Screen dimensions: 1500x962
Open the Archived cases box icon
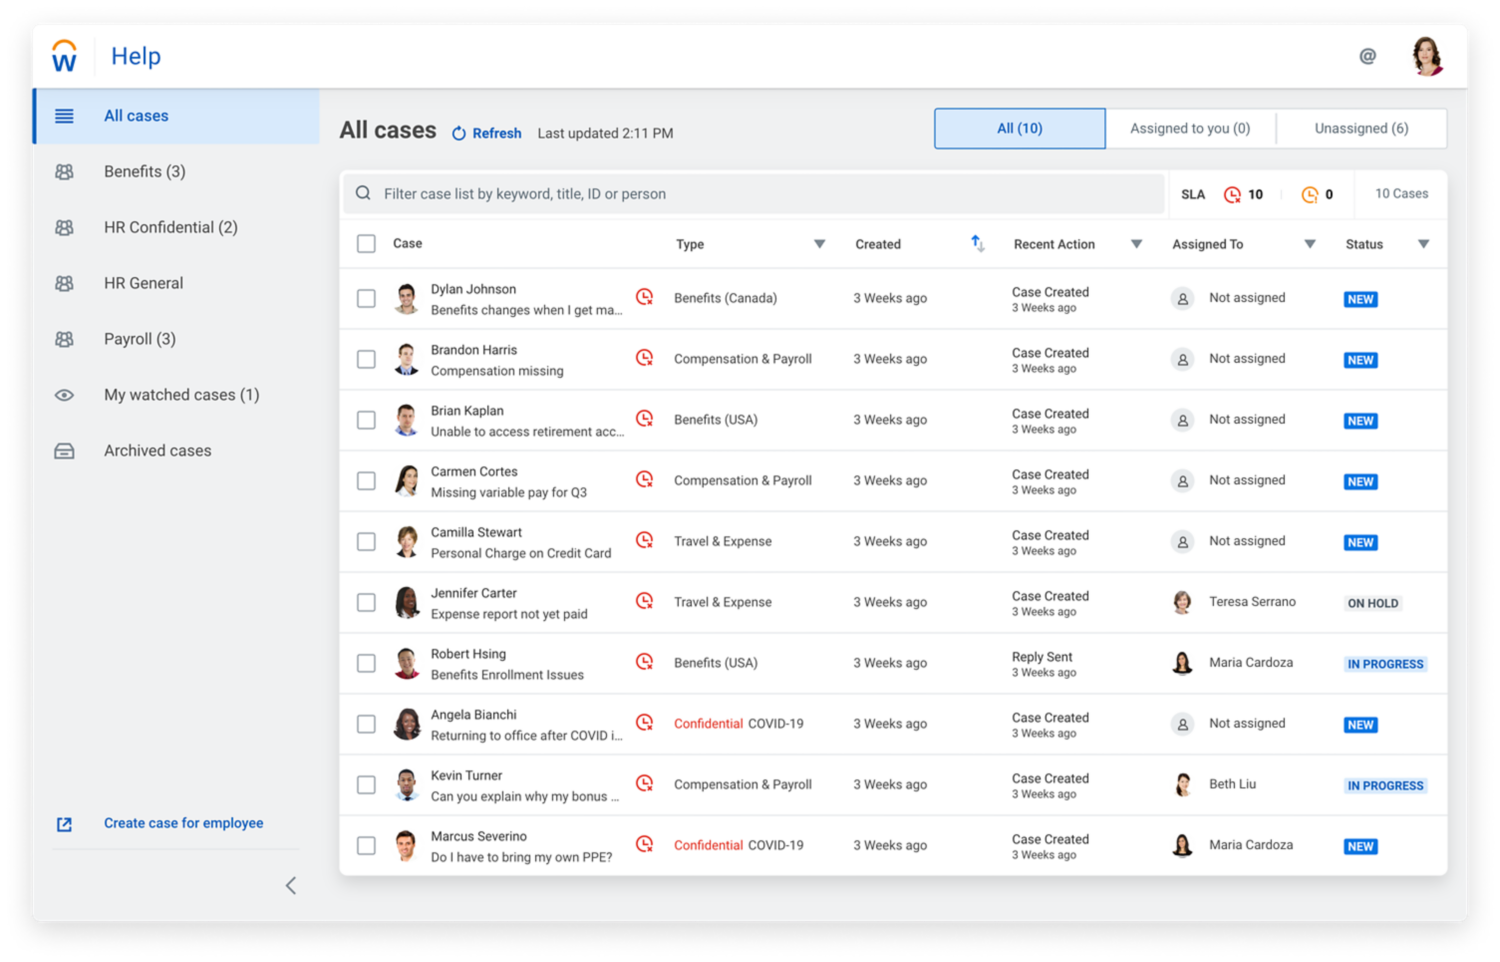tap(64, 450)
